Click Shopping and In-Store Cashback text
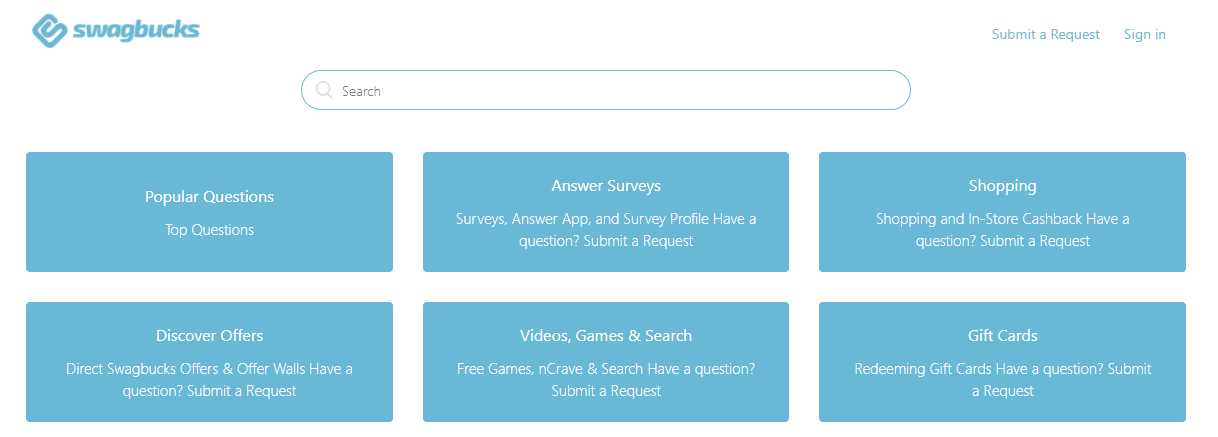This screenshot has width=1218, height=437. click(x=980, y=218)
